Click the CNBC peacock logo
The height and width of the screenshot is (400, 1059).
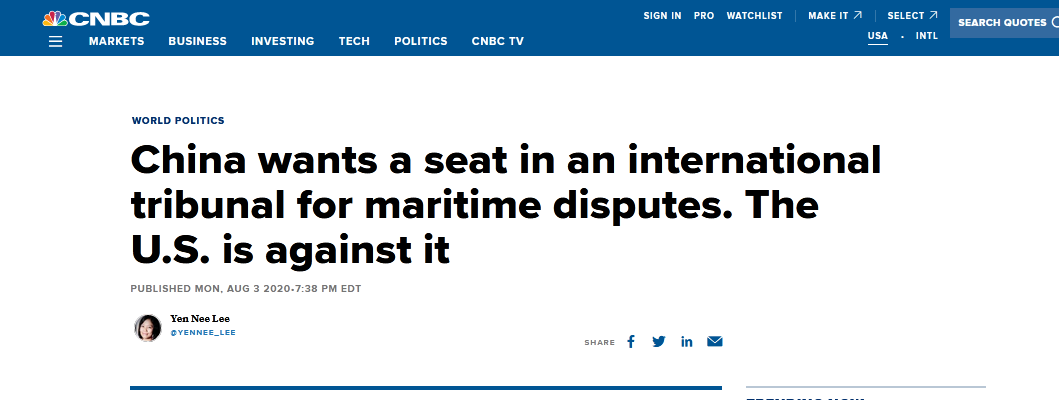[96, 17]
